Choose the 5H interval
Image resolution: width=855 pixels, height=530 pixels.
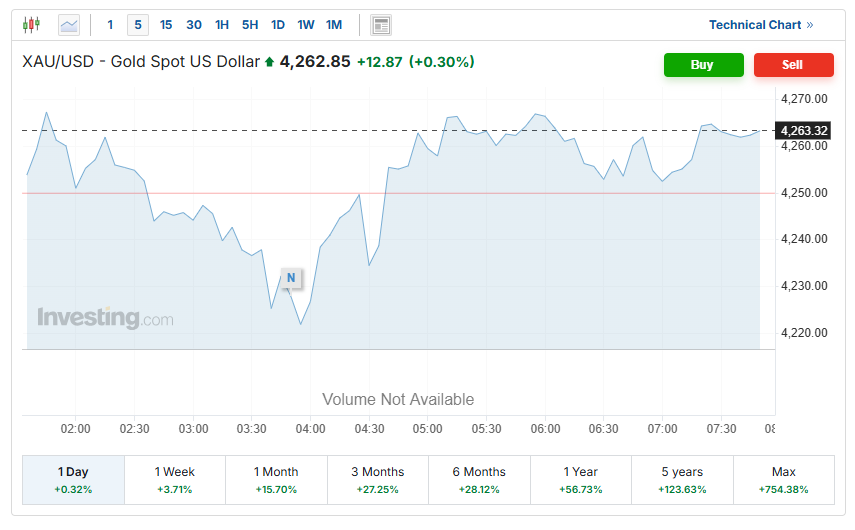pos(250,25)
